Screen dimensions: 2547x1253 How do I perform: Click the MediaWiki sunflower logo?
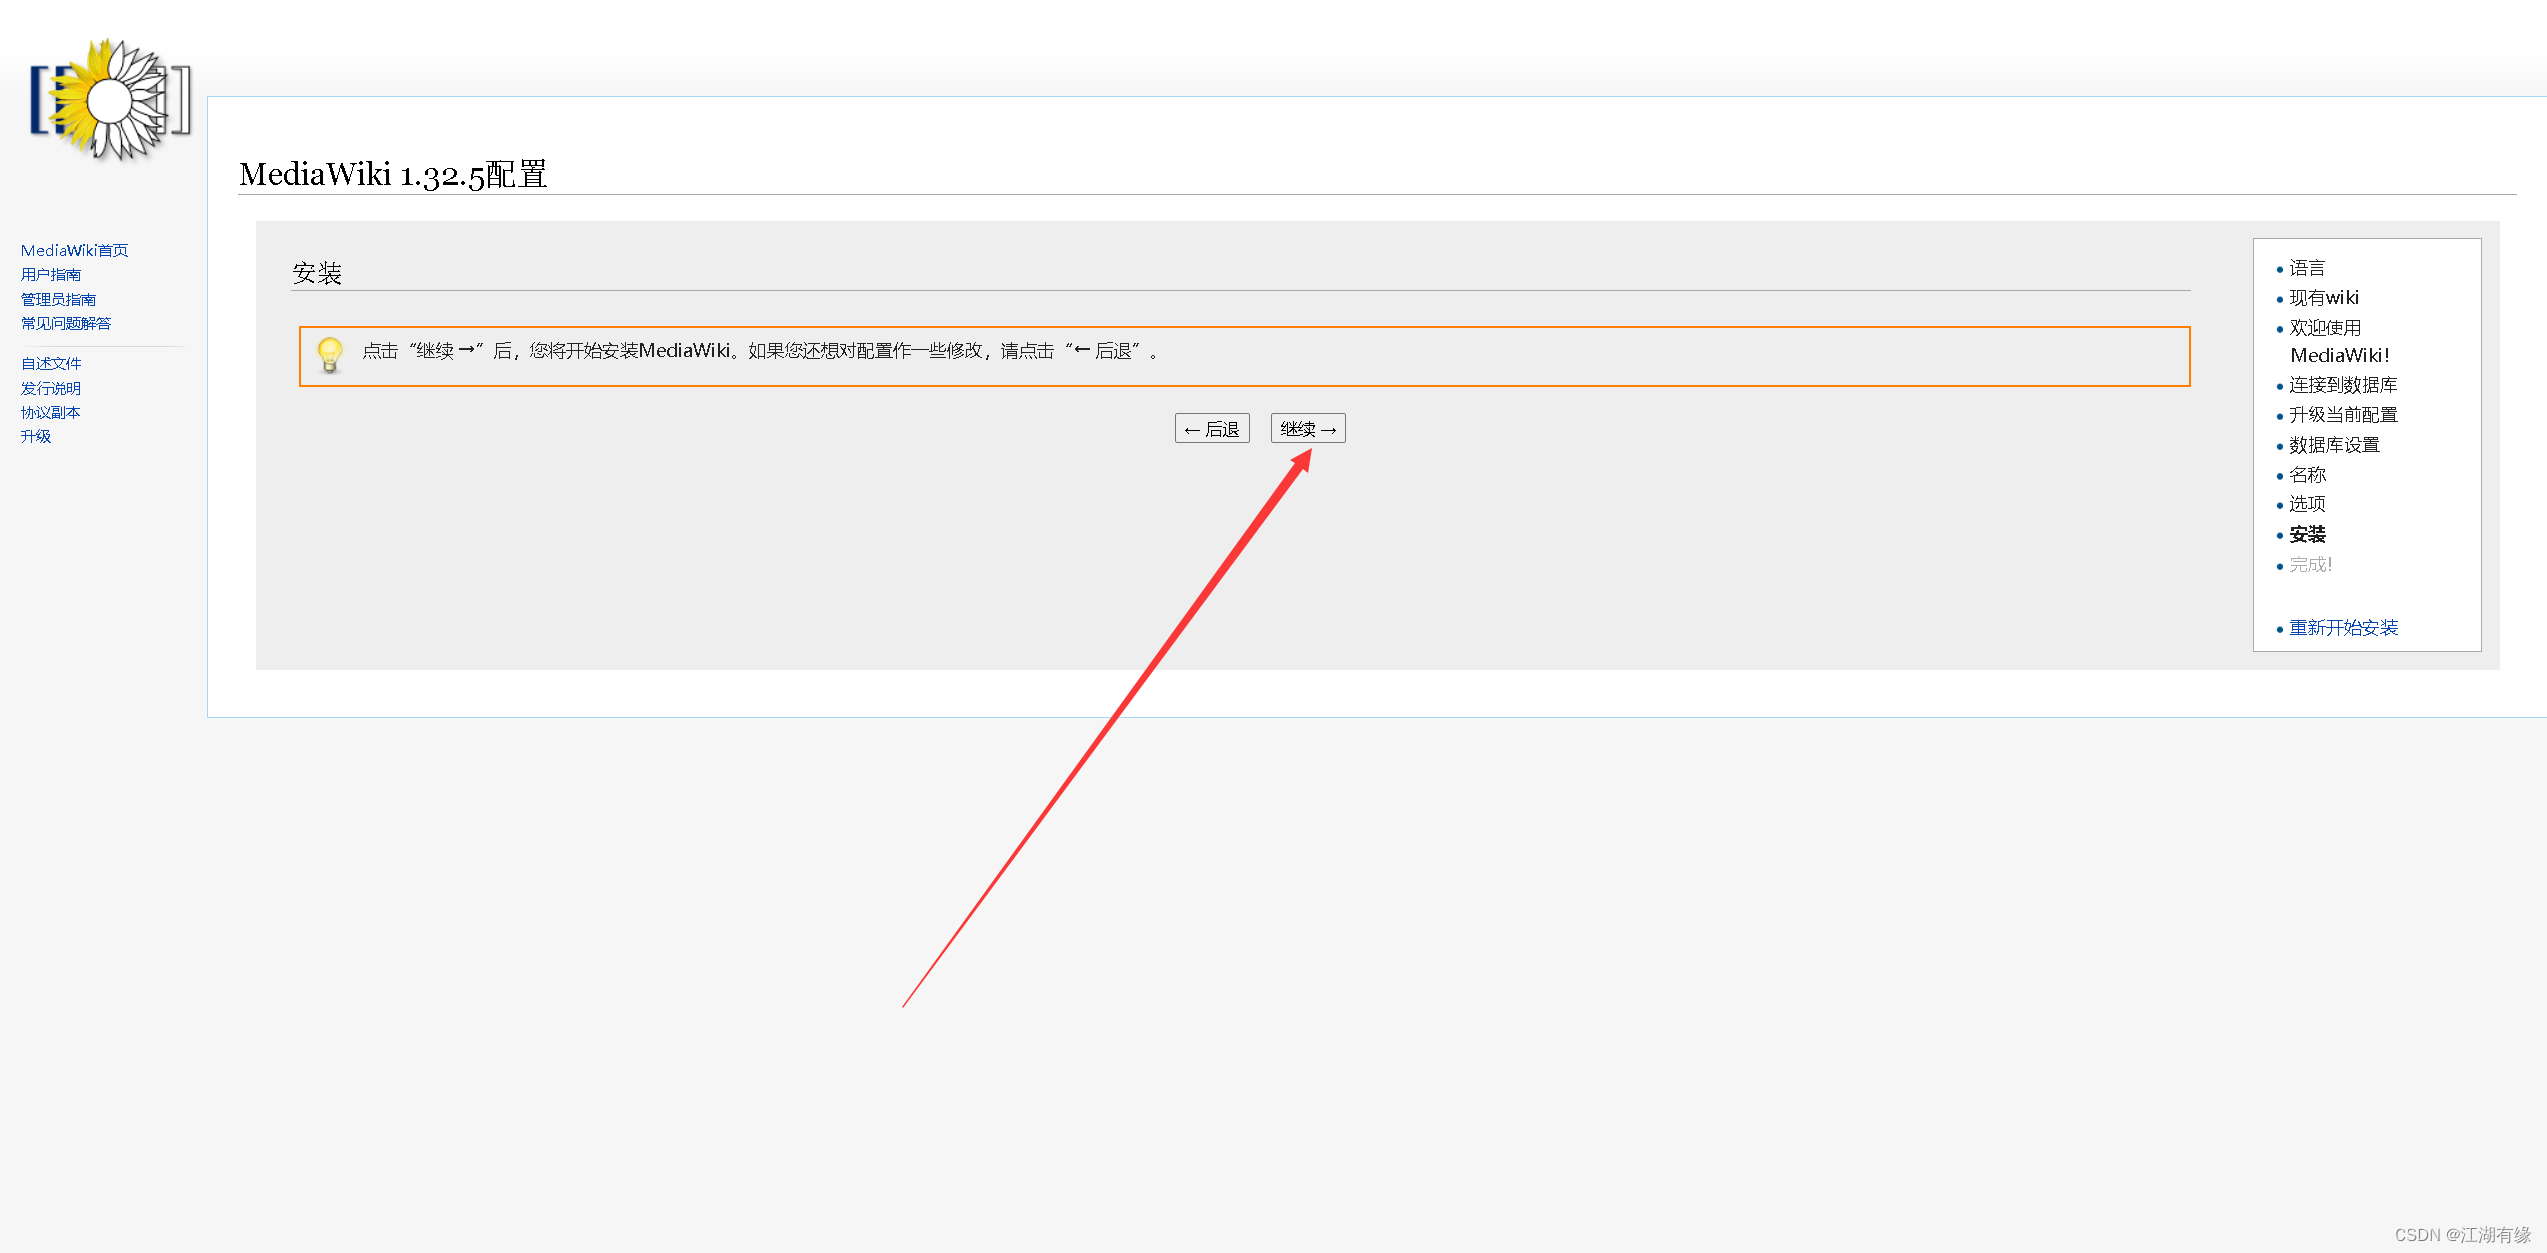(x=110, y=100)
